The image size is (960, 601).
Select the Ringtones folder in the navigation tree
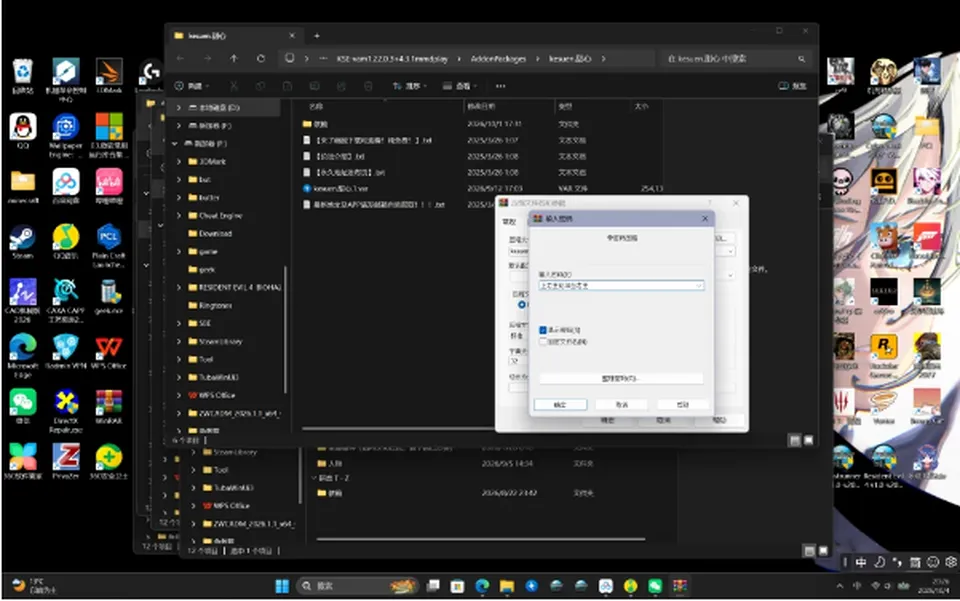pos(215,305)
